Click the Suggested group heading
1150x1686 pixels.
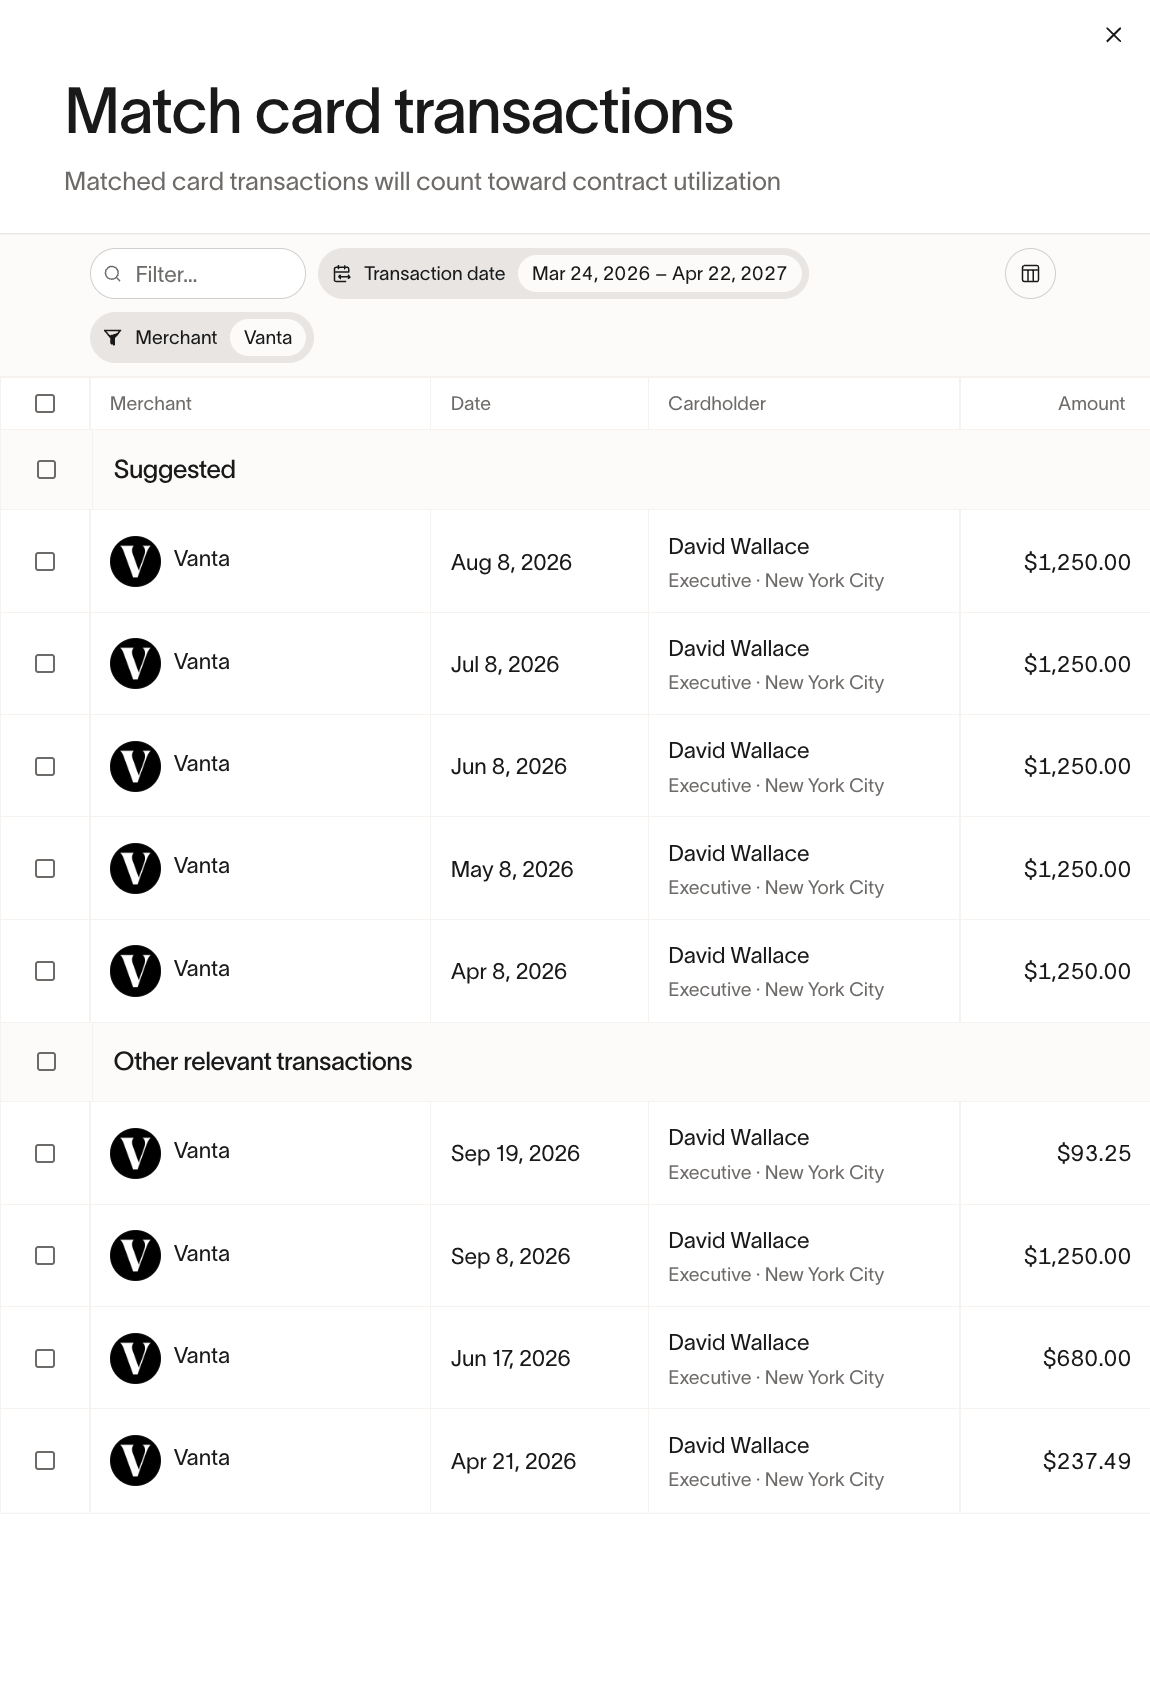point(175,470)
